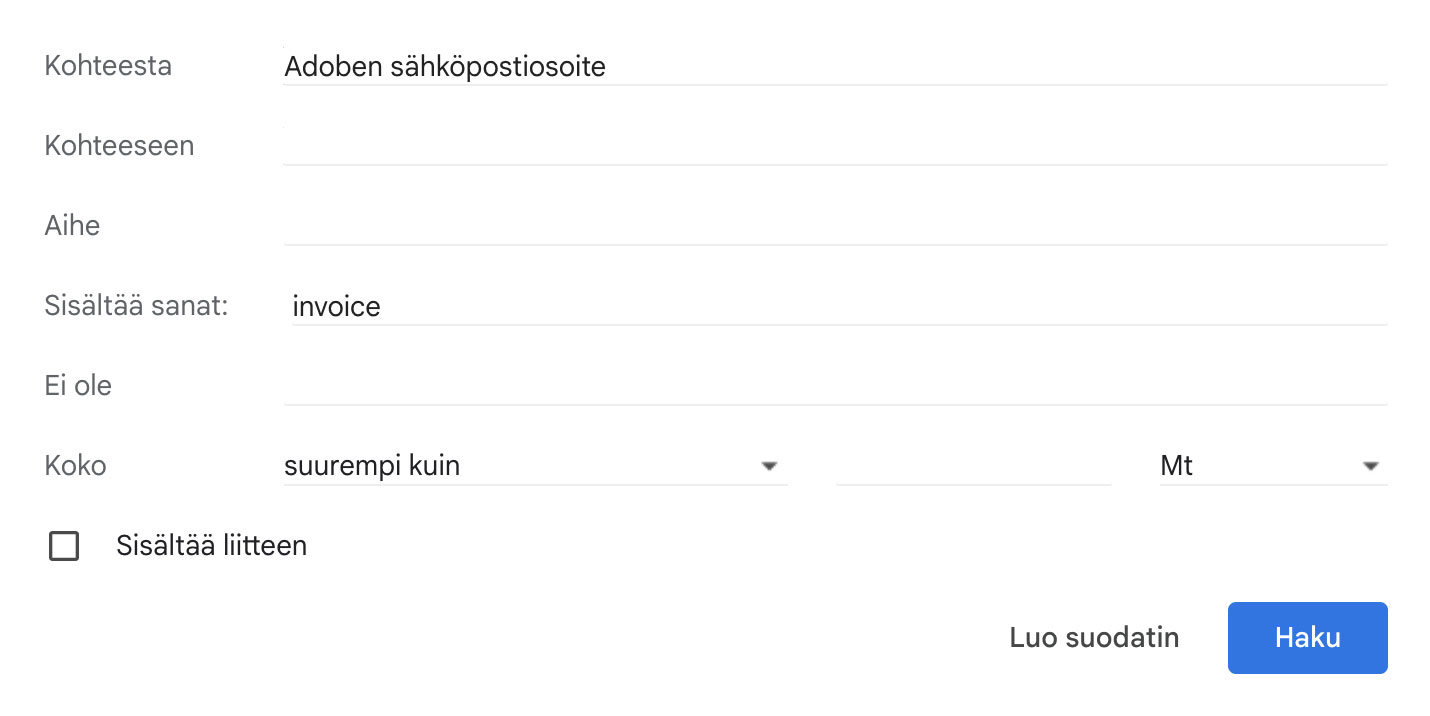Click the Ei ole excluded words field
1430x716 pixels.
pos(835,386)
